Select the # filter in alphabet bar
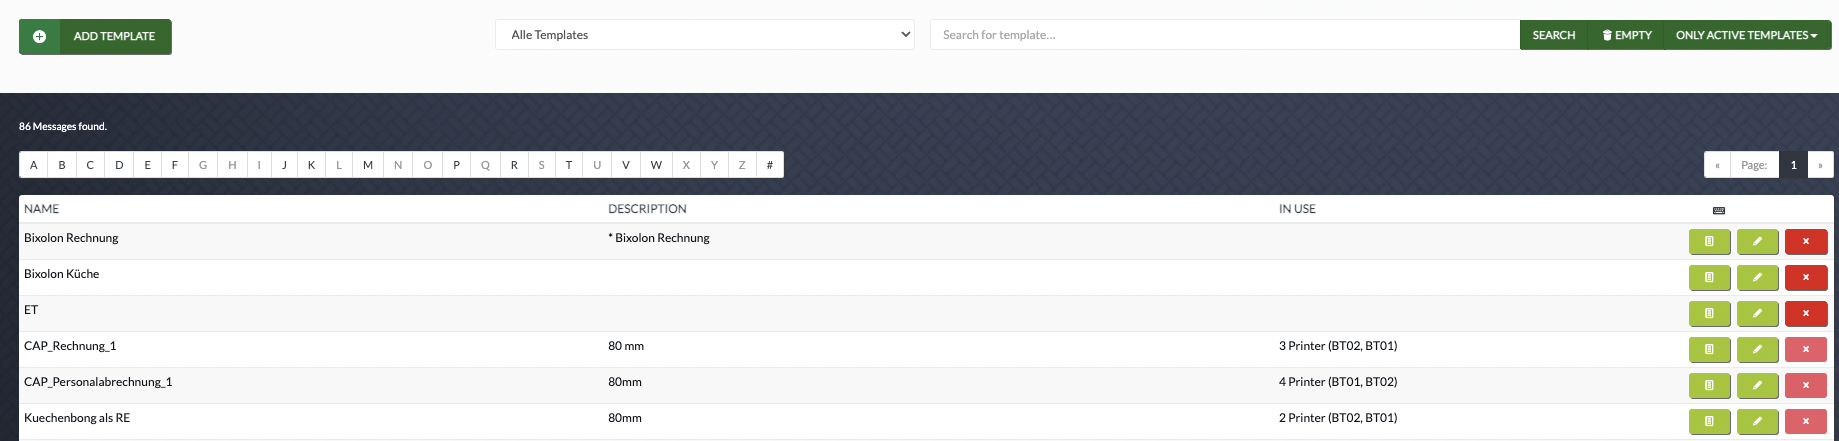The image size is (1839, 441). [x=769, y=165]
